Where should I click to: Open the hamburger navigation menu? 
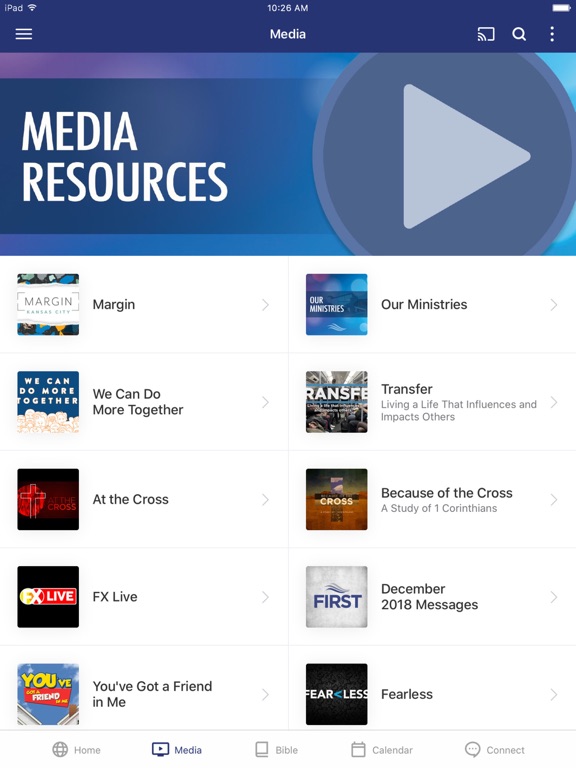(x=24, y=34)
